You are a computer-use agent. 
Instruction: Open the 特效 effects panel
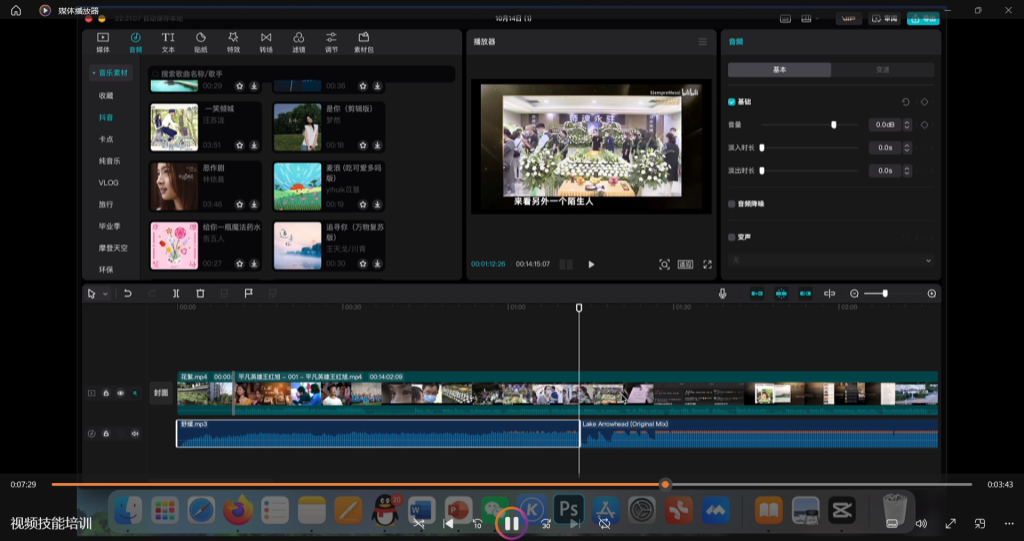pyautogui.click(x=233, y=42)
